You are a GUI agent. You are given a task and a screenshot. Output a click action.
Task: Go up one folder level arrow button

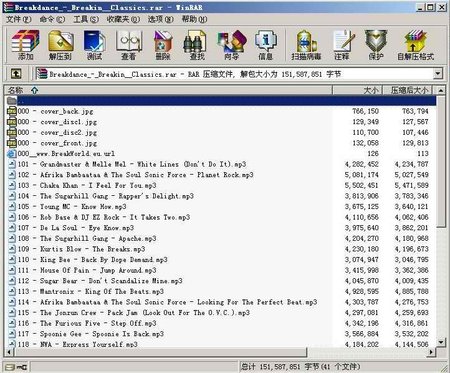pyautogui.click(x=16, y=74)
